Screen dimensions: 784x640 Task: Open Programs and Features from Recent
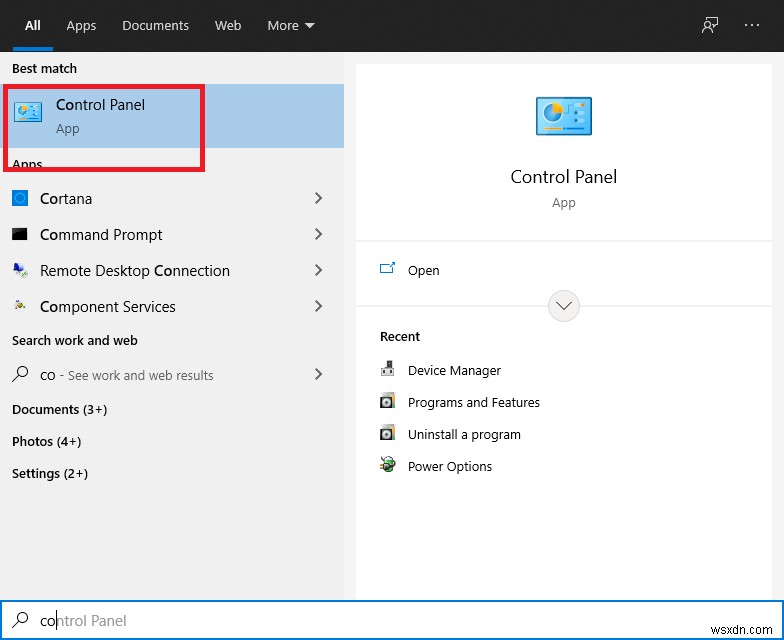pos(473,403)
